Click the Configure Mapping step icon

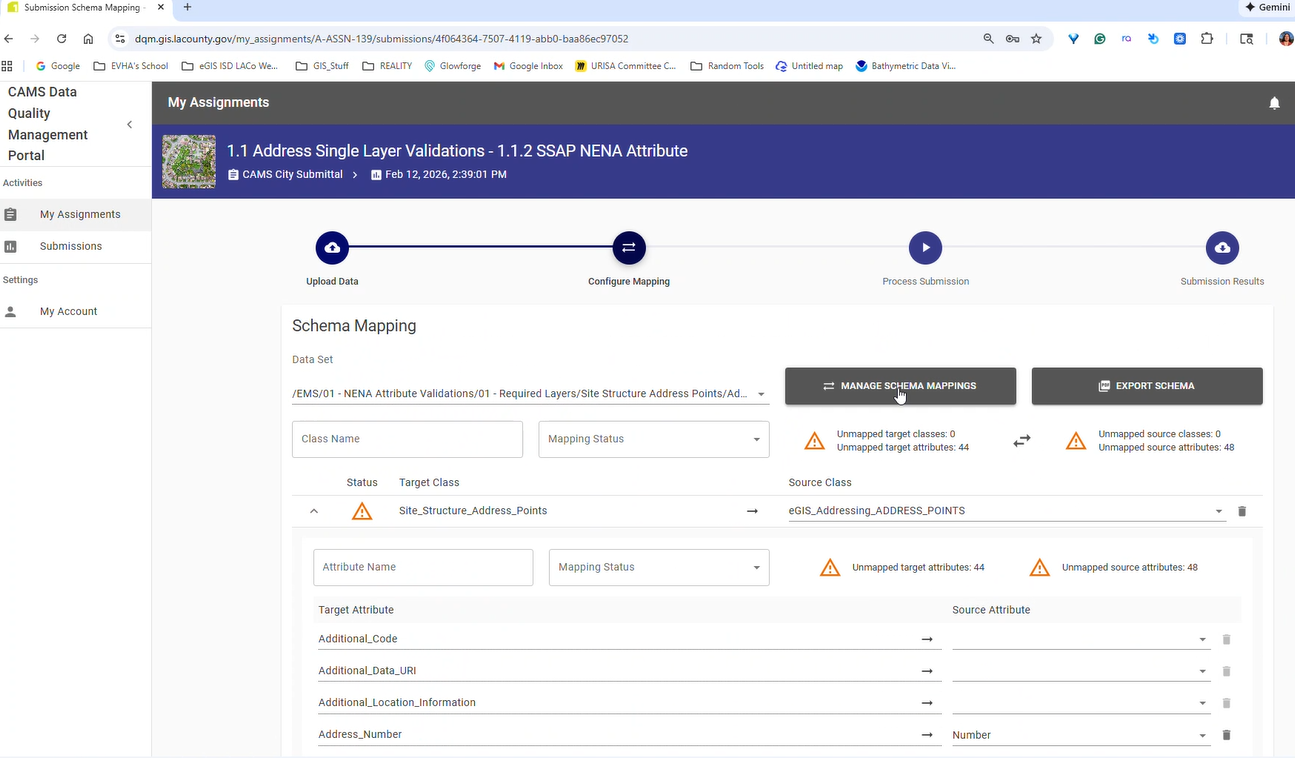coord(629,248)
